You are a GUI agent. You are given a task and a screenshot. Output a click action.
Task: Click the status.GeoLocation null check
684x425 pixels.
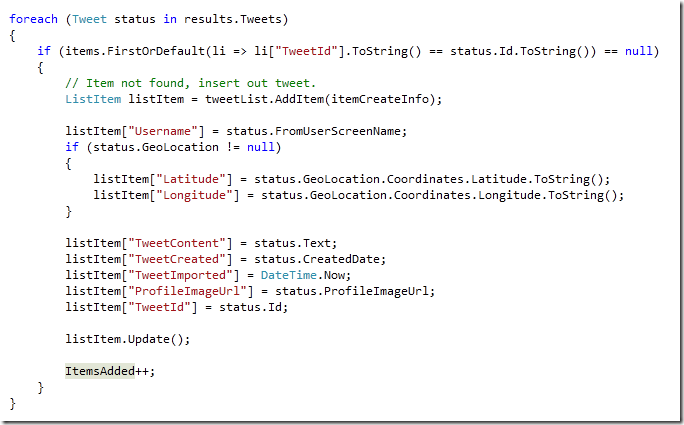click(x=184, y=147)
